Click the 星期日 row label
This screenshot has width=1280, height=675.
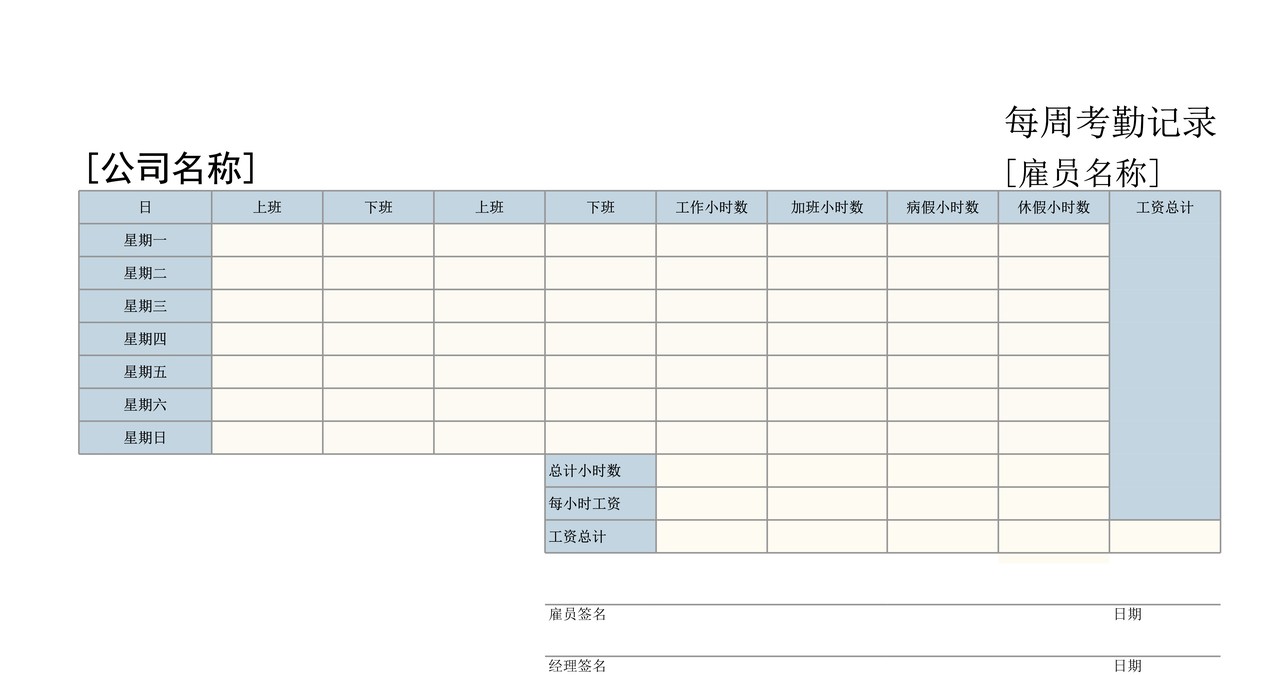(x=145, y=437)
